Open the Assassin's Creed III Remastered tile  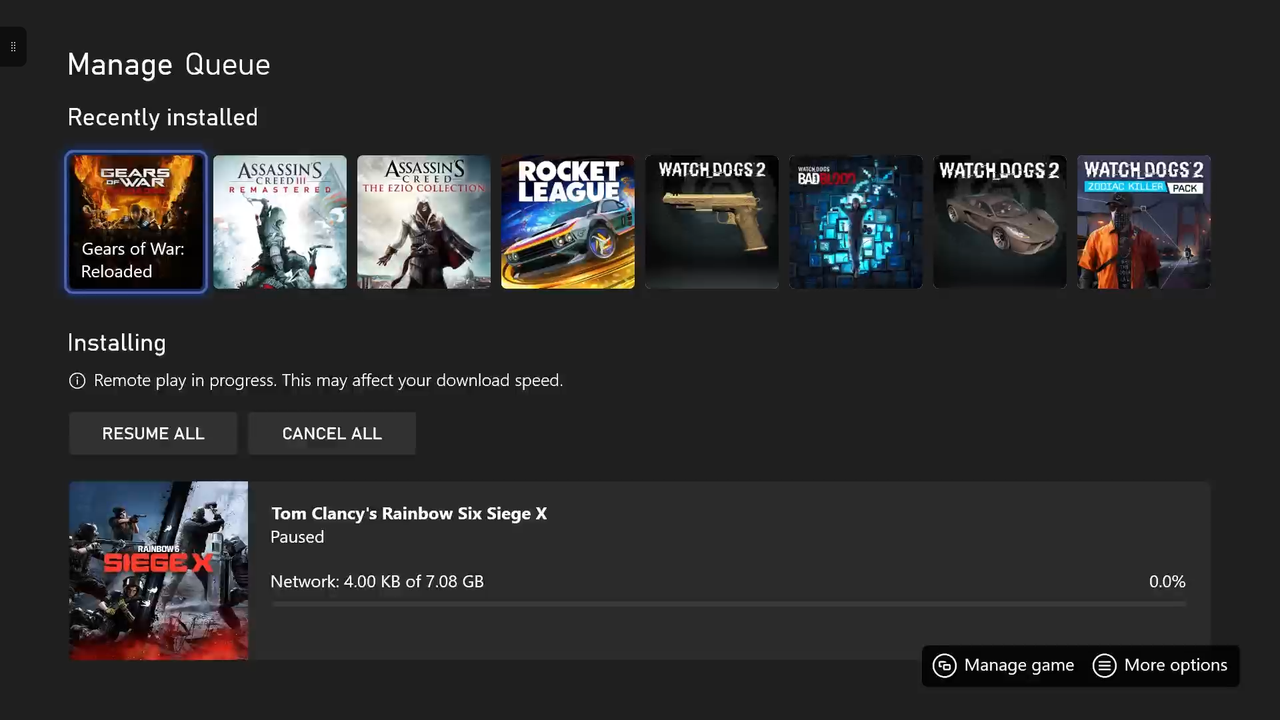[x=280, y=222]
